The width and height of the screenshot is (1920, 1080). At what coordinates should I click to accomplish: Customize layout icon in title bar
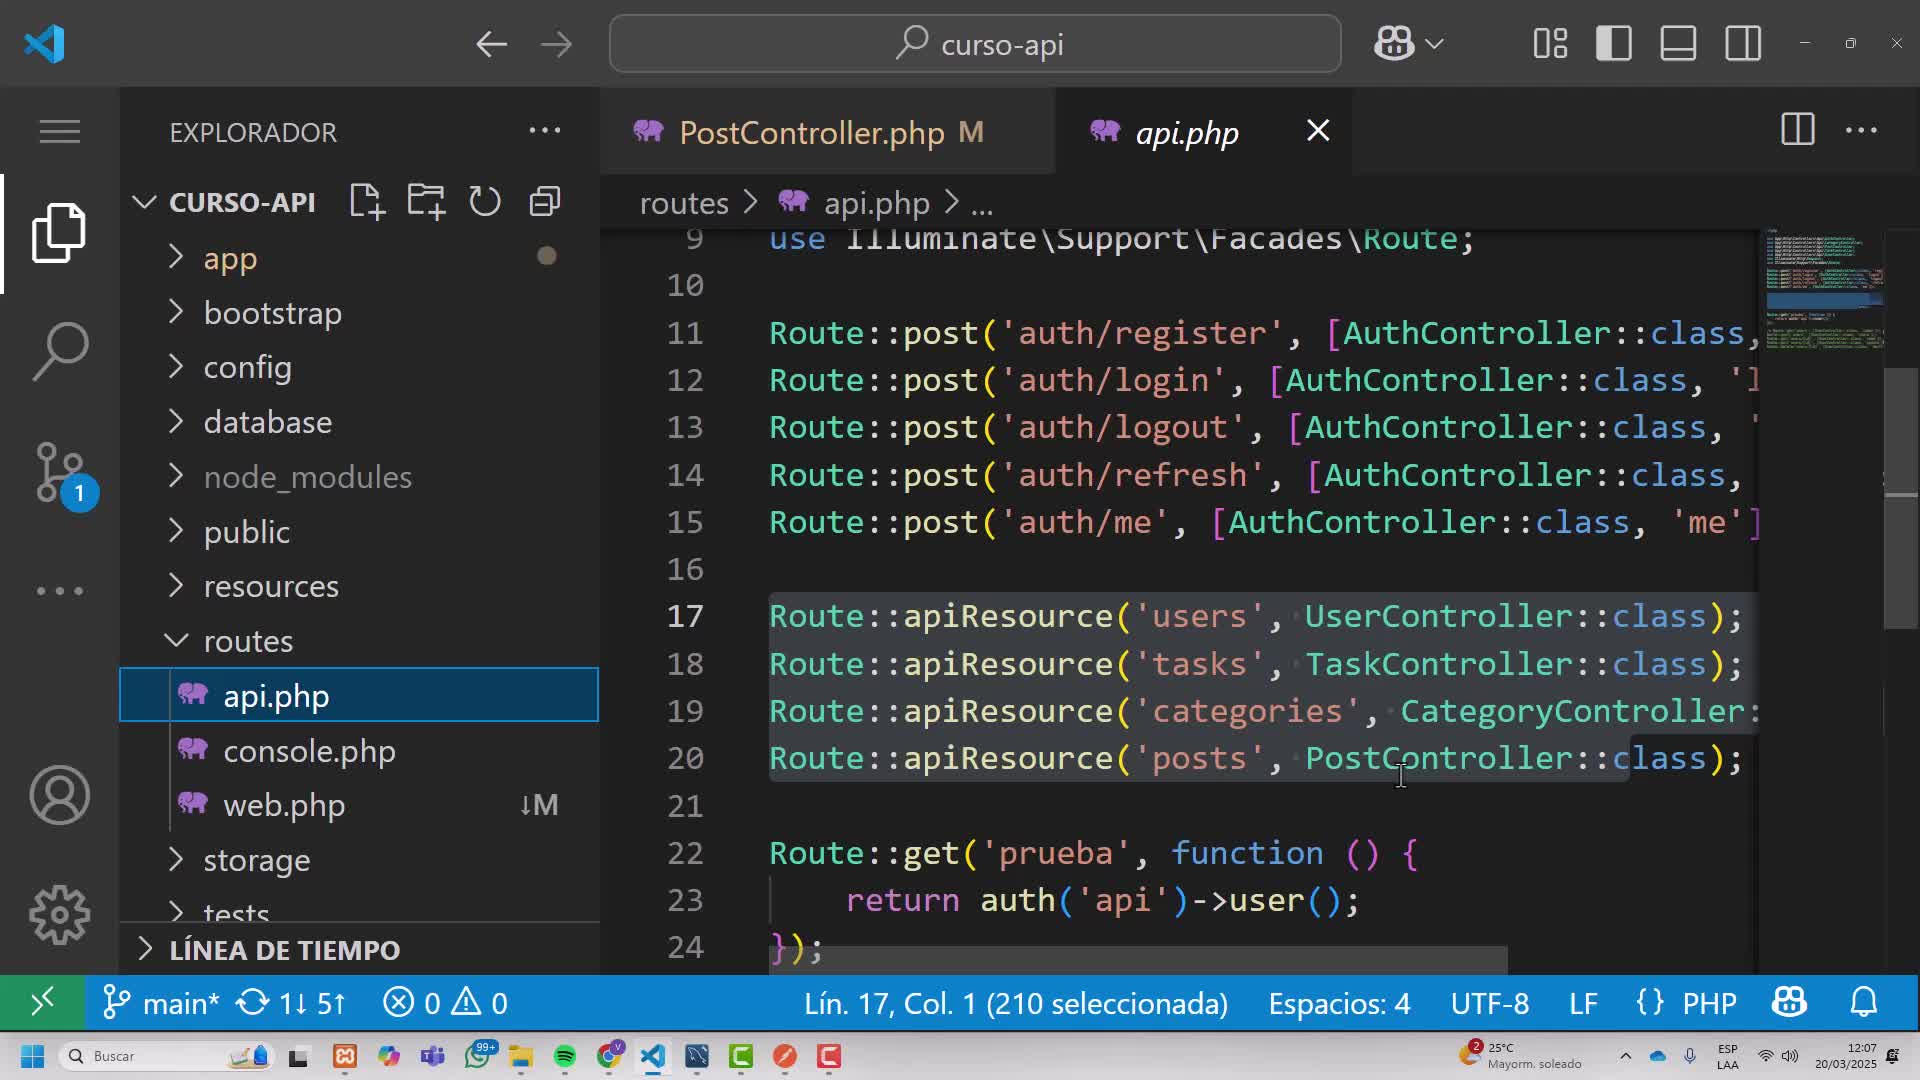(x=1550, y=44)
